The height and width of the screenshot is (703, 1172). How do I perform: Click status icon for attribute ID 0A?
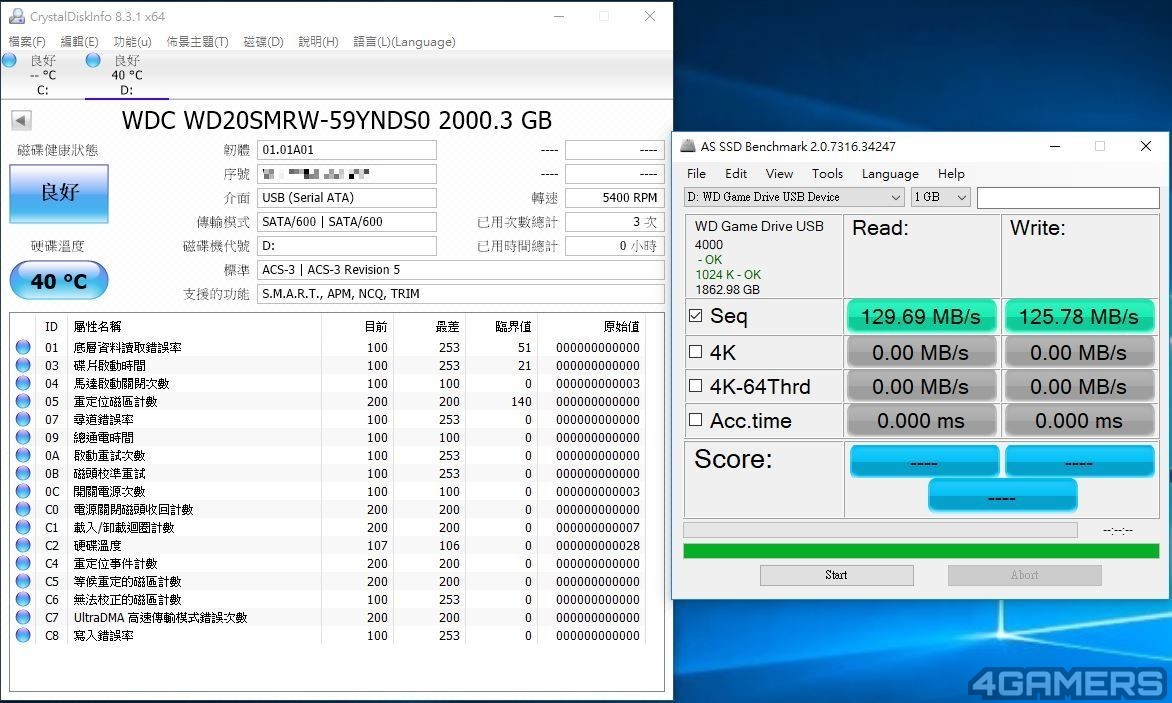23,455
